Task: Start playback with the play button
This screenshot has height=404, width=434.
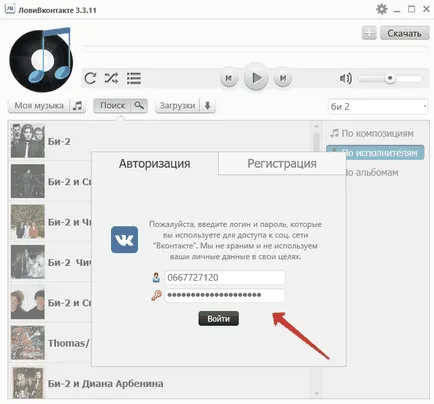Action: click(256, 78)
